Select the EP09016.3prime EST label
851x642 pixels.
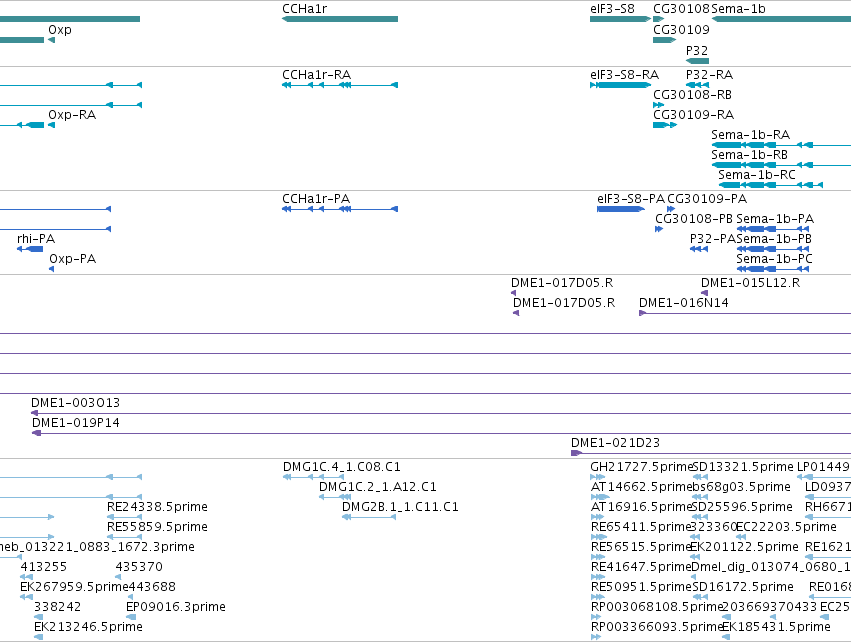pos(176,607)
